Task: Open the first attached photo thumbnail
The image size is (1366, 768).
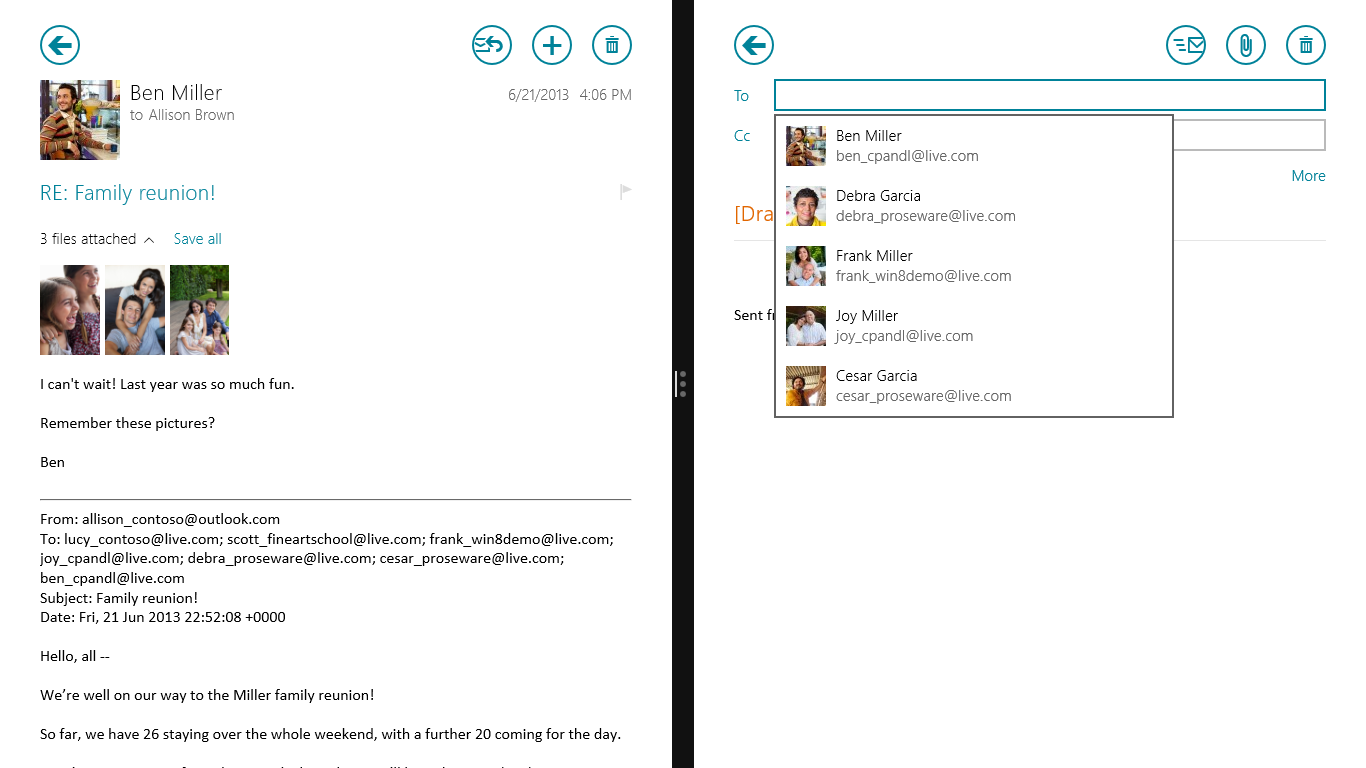Action: point(70,310)
